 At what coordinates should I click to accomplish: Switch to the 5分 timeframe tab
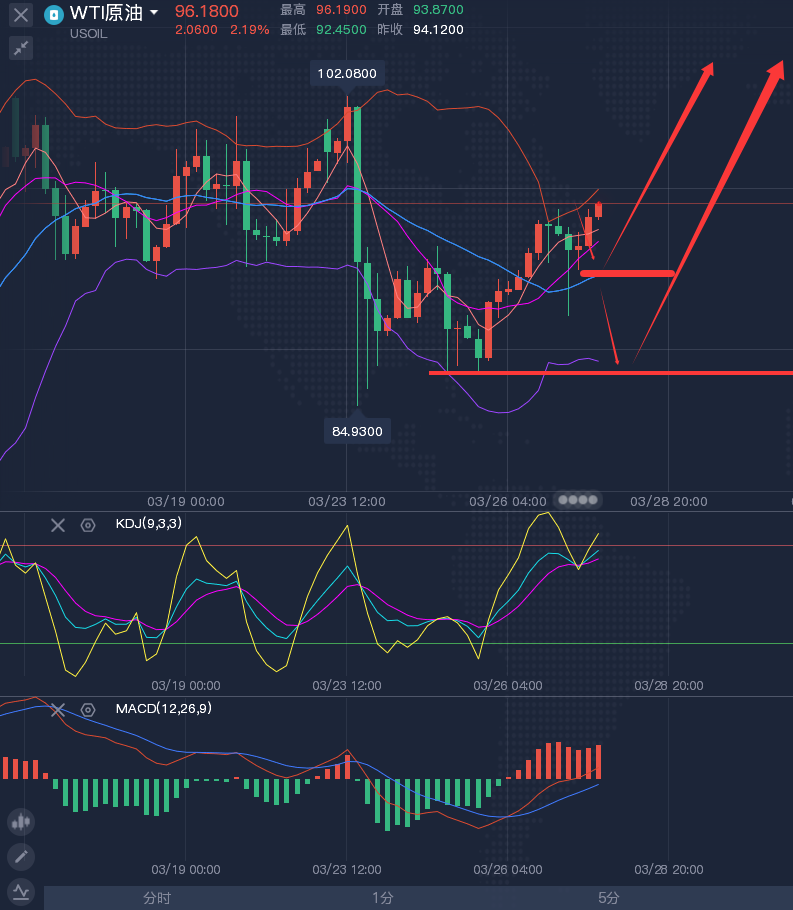608,898
